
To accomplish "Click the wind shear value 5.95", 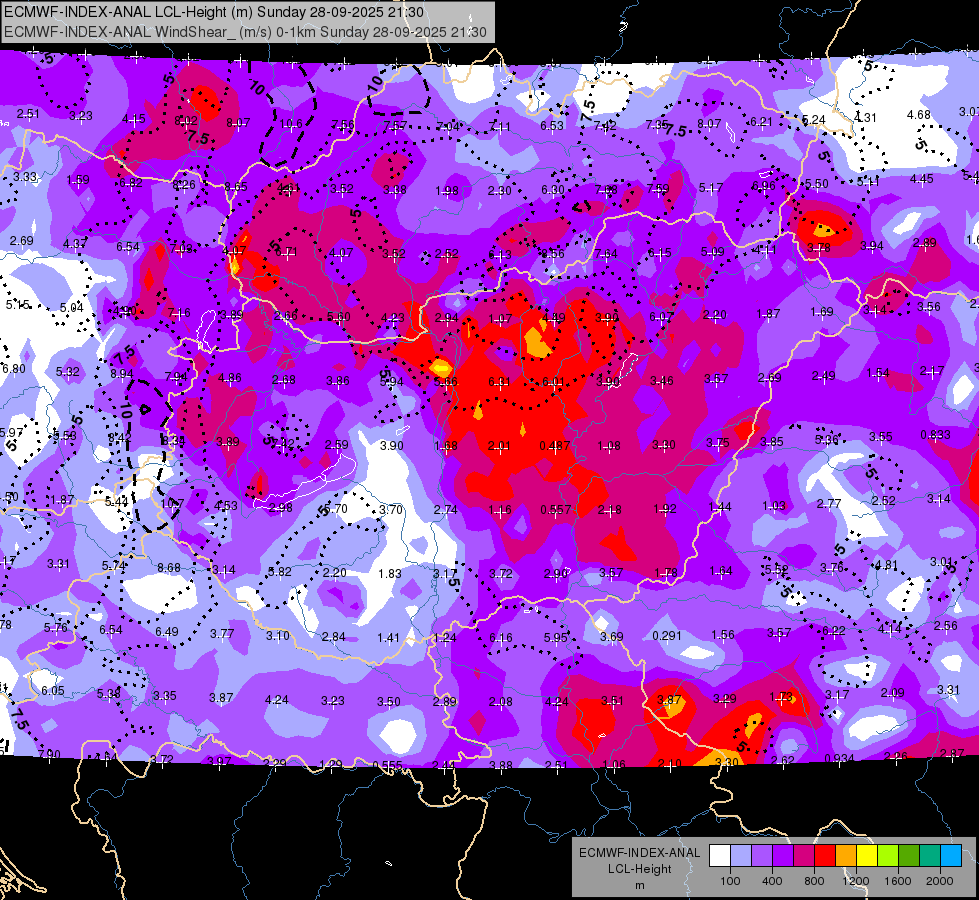I will [556, 638].
